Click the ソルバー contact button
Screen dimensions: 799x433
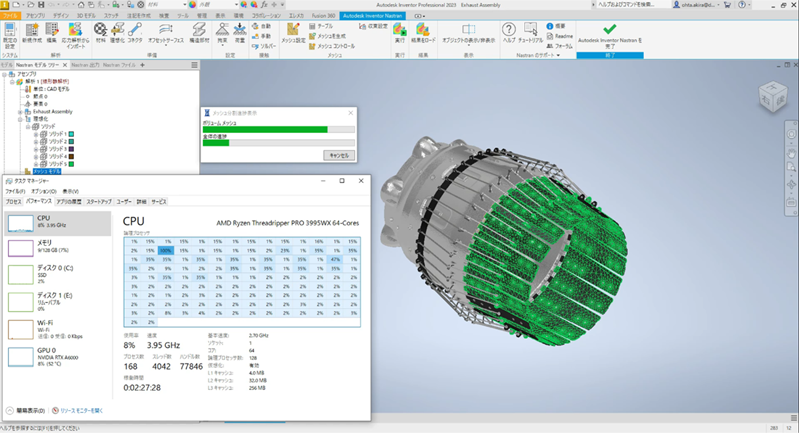pos(264,46)
